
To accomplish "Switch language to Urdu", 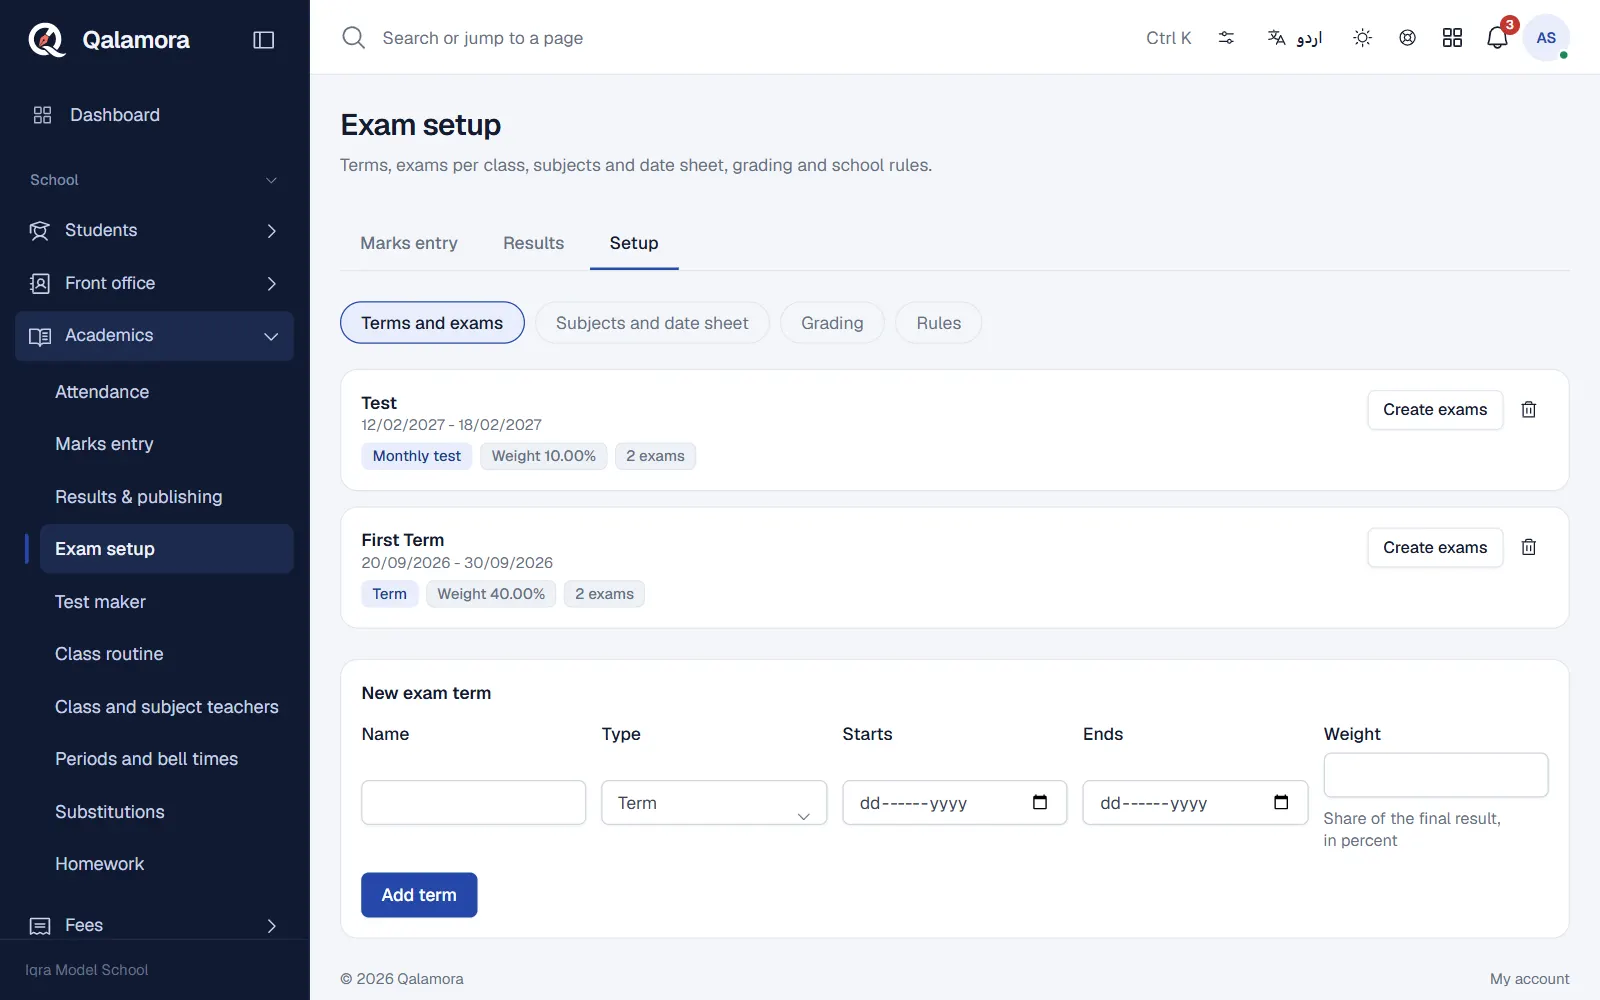I will pos(1295,38).
